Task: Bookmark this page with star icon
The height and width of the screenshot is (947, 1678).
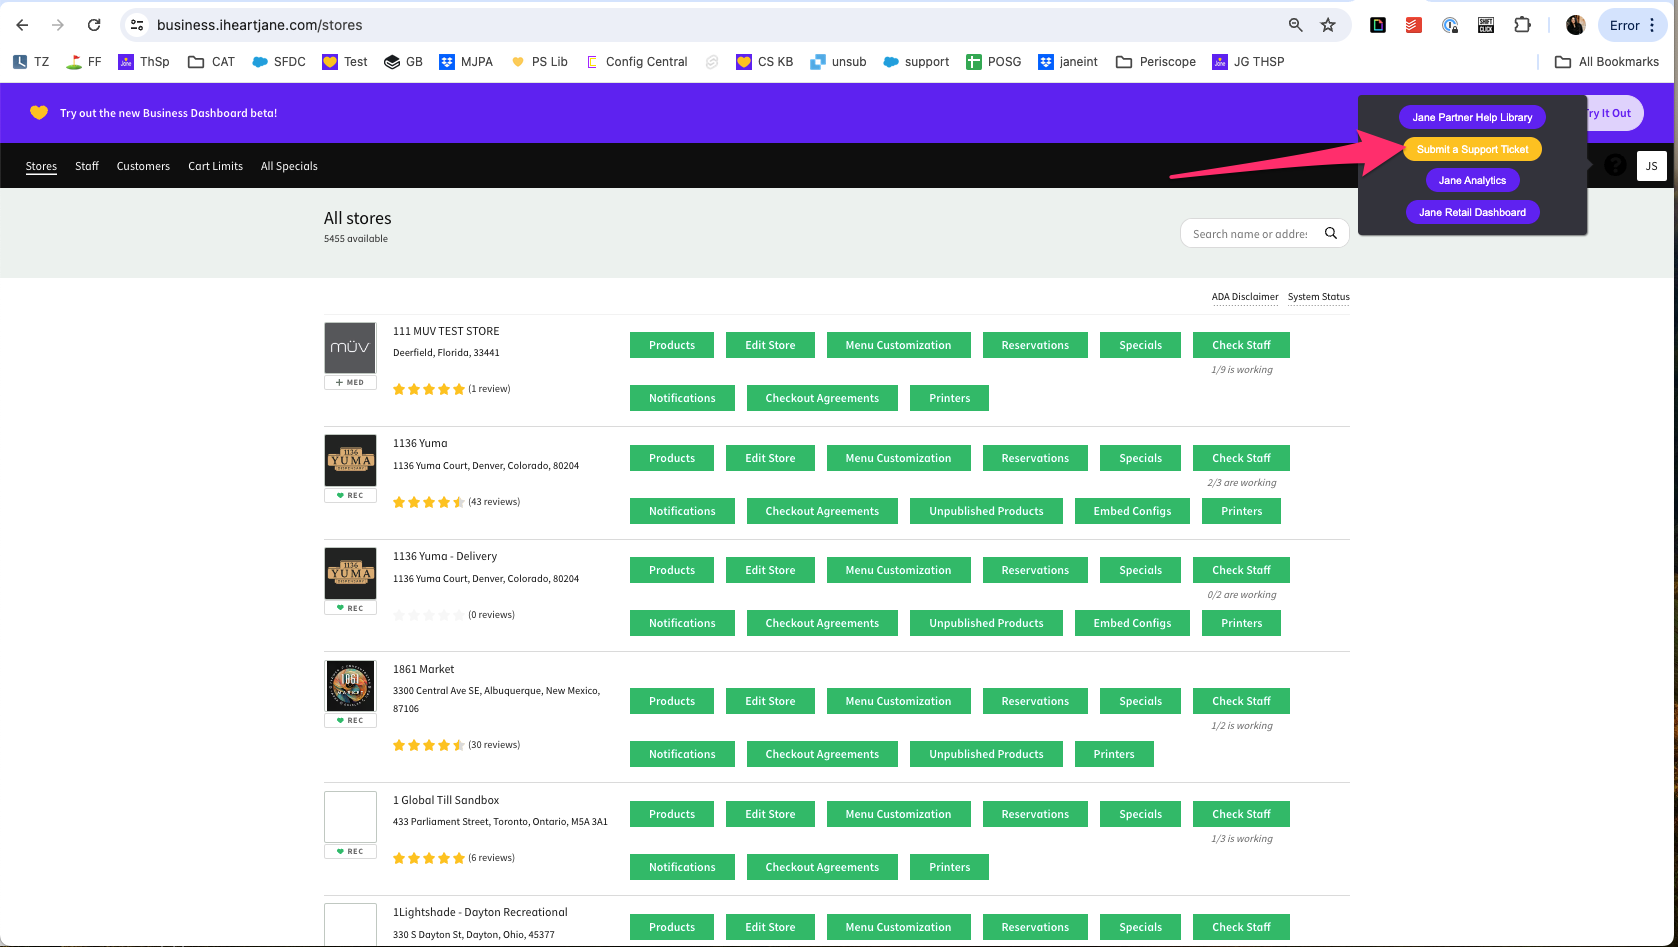Action: pyautogui.click(x=1328, y=25)
